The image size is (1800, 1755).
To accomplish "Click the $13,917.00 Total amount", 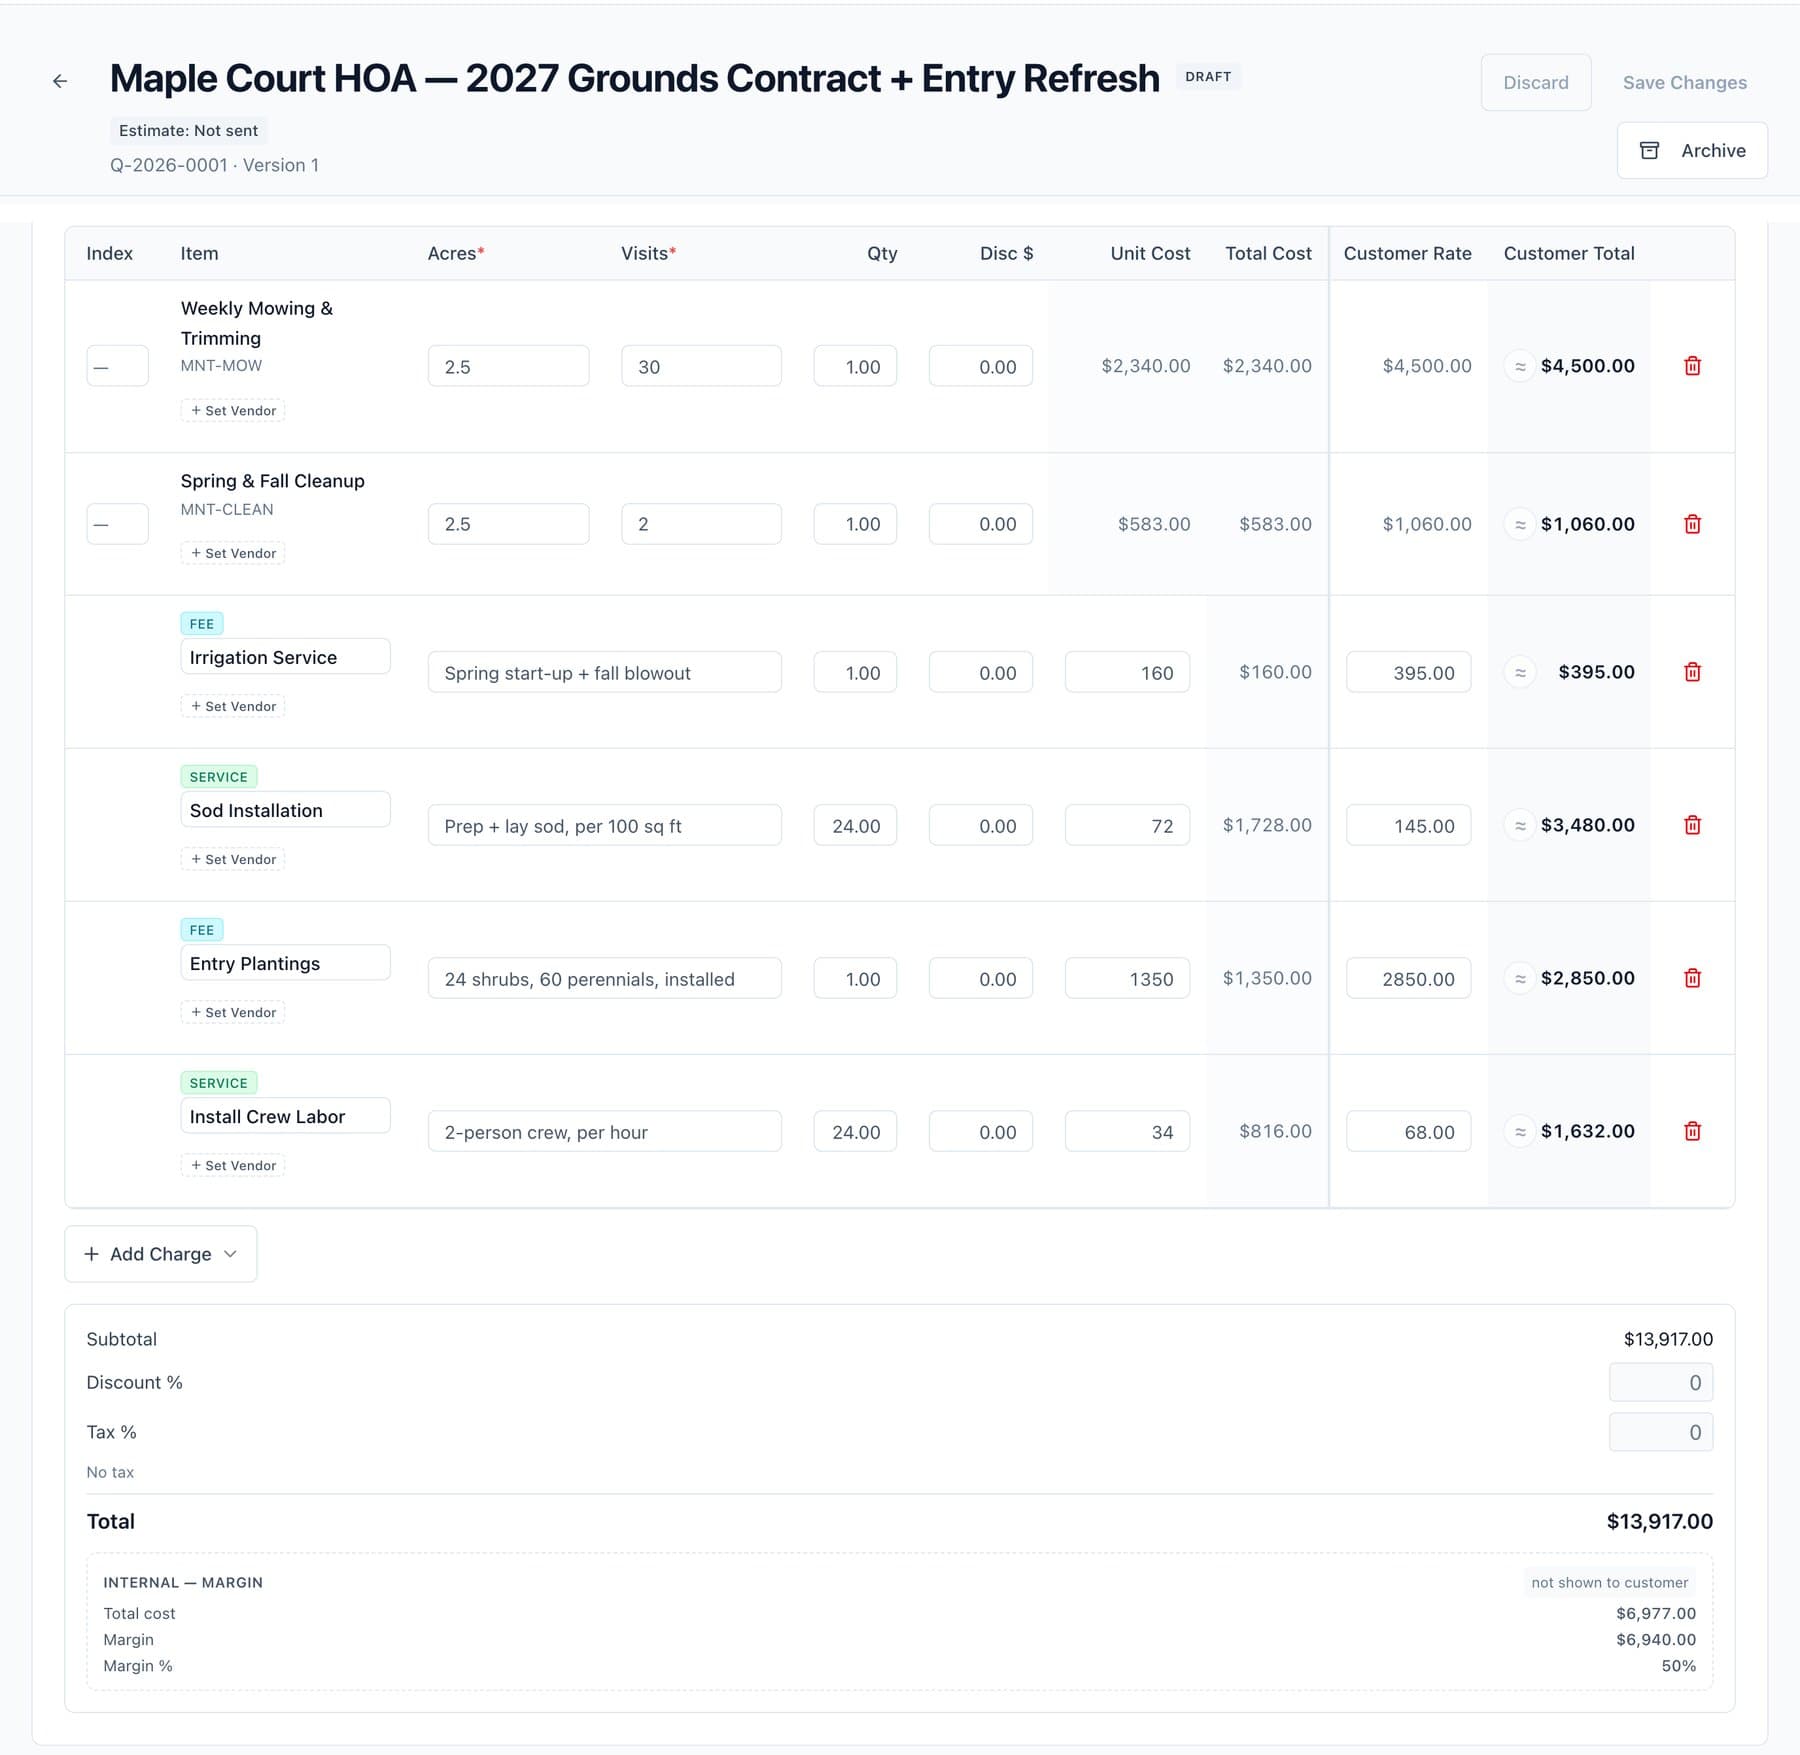I will (x=1659, y=1521).
